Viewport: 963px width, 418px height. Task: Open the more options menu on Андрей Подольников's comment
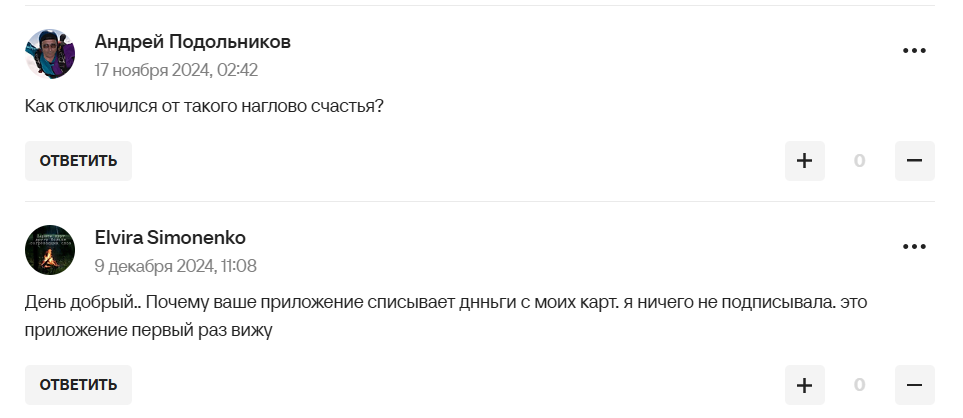(x=914, y=51)
